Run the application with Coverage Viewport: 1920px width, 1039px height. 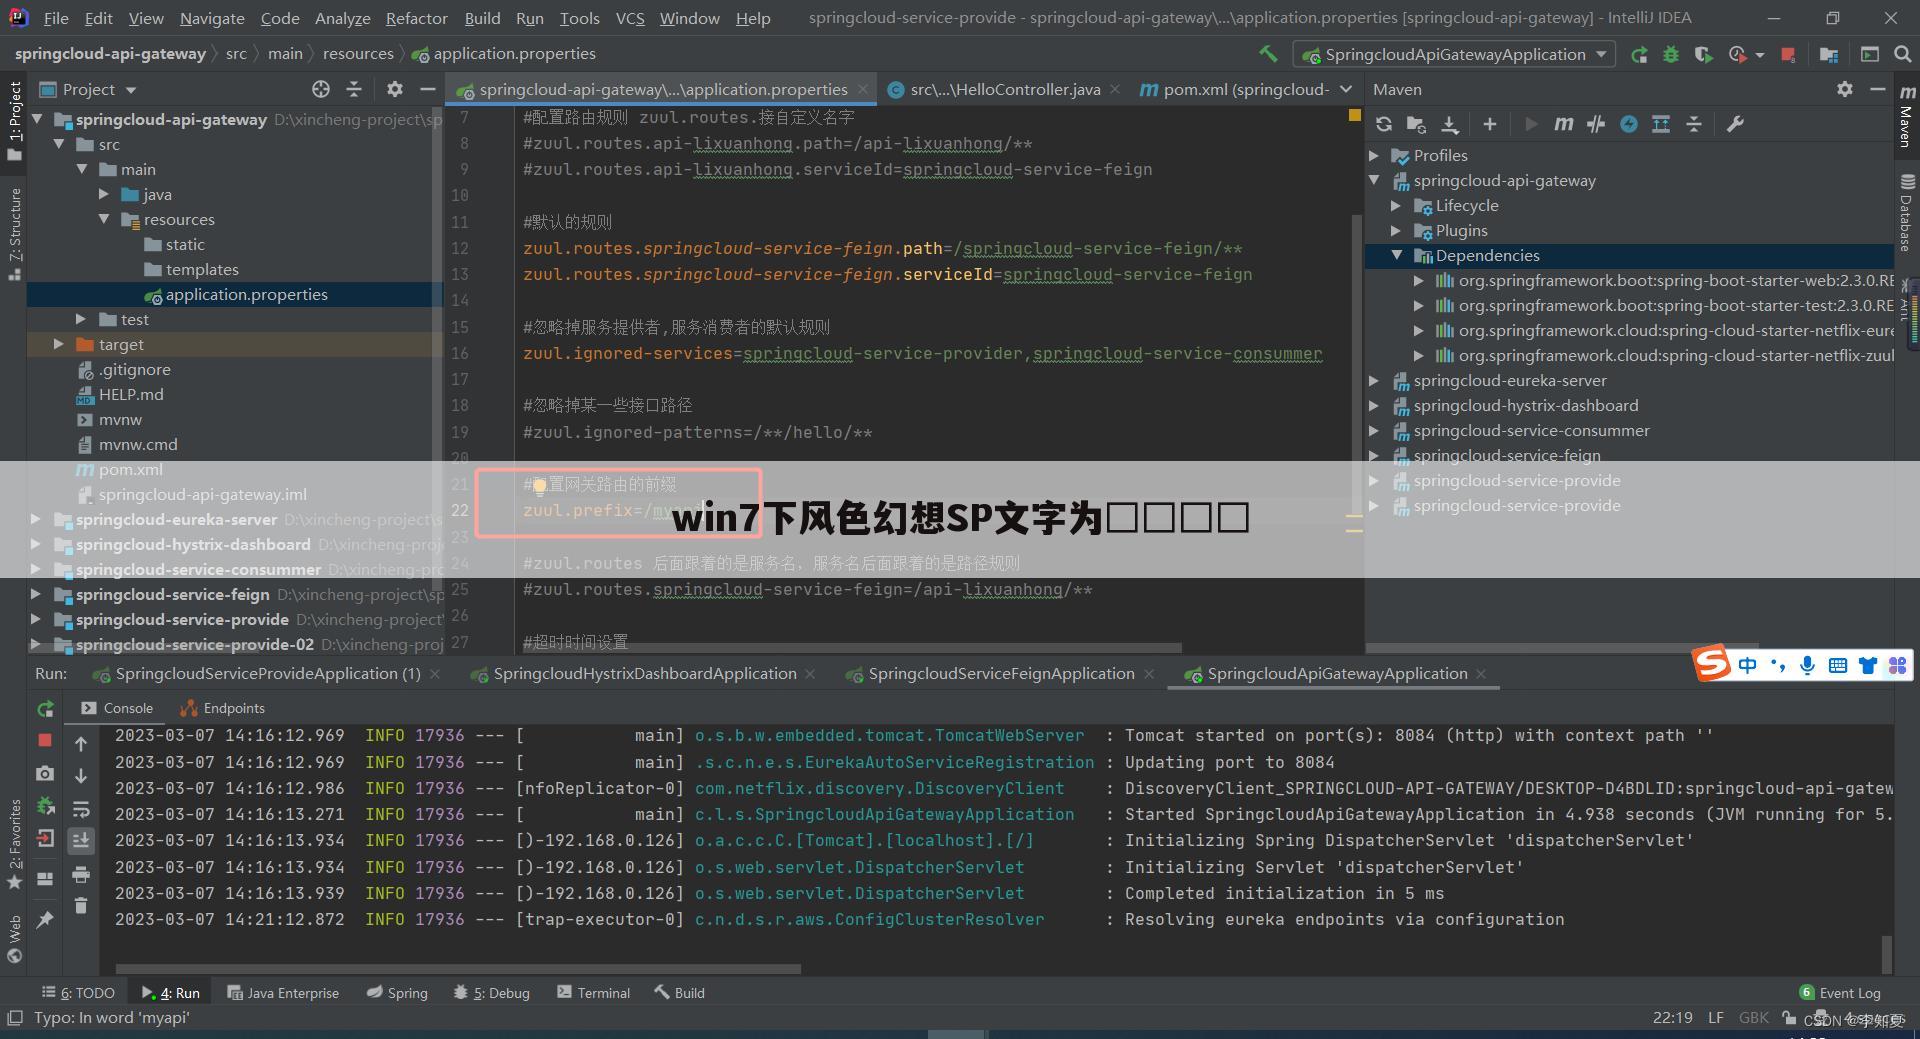point(1703,55)
